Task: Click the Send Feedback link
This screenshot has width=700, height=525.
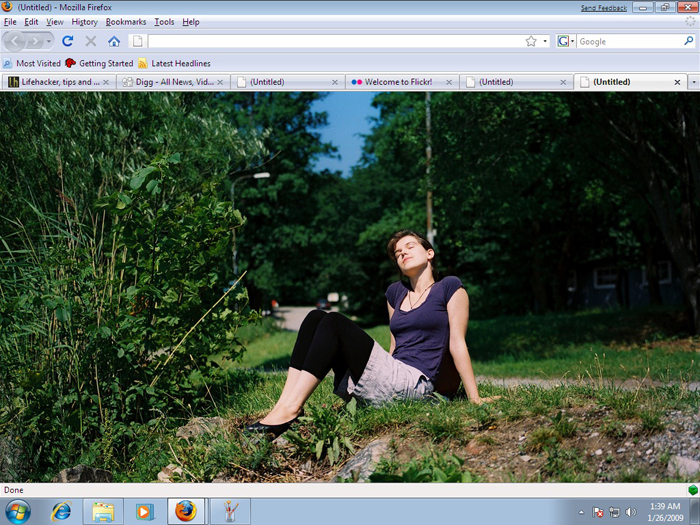Action: click(604, 8)
